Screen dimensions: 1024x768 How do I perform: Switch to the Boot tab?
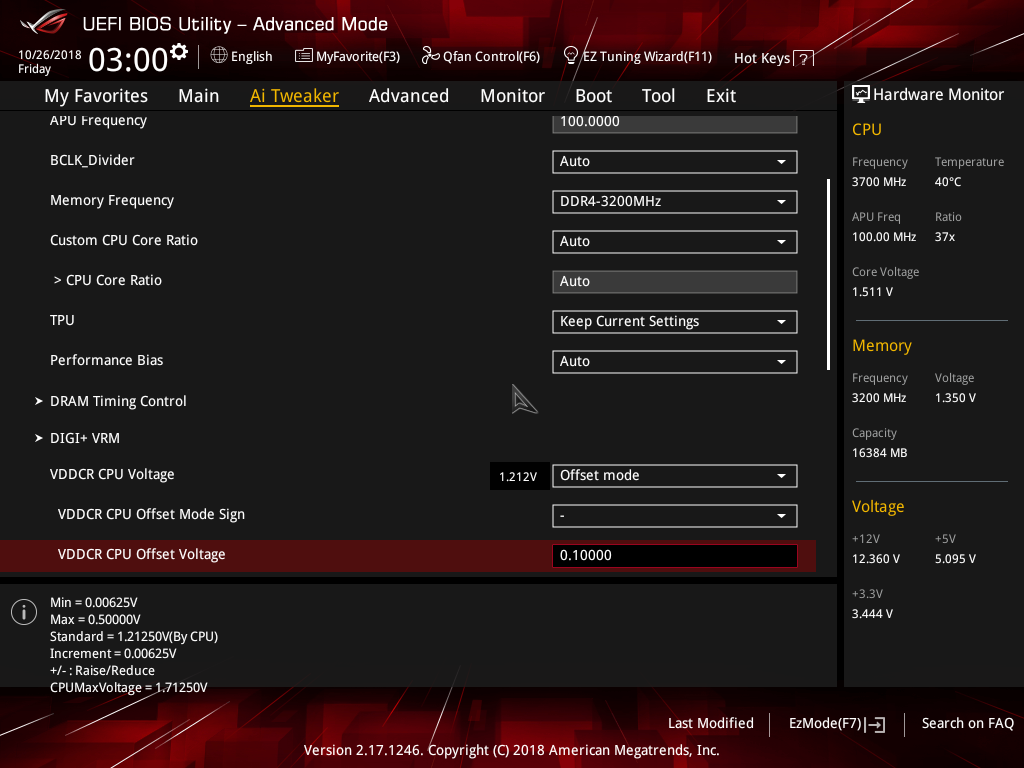[x=593, y=96]
